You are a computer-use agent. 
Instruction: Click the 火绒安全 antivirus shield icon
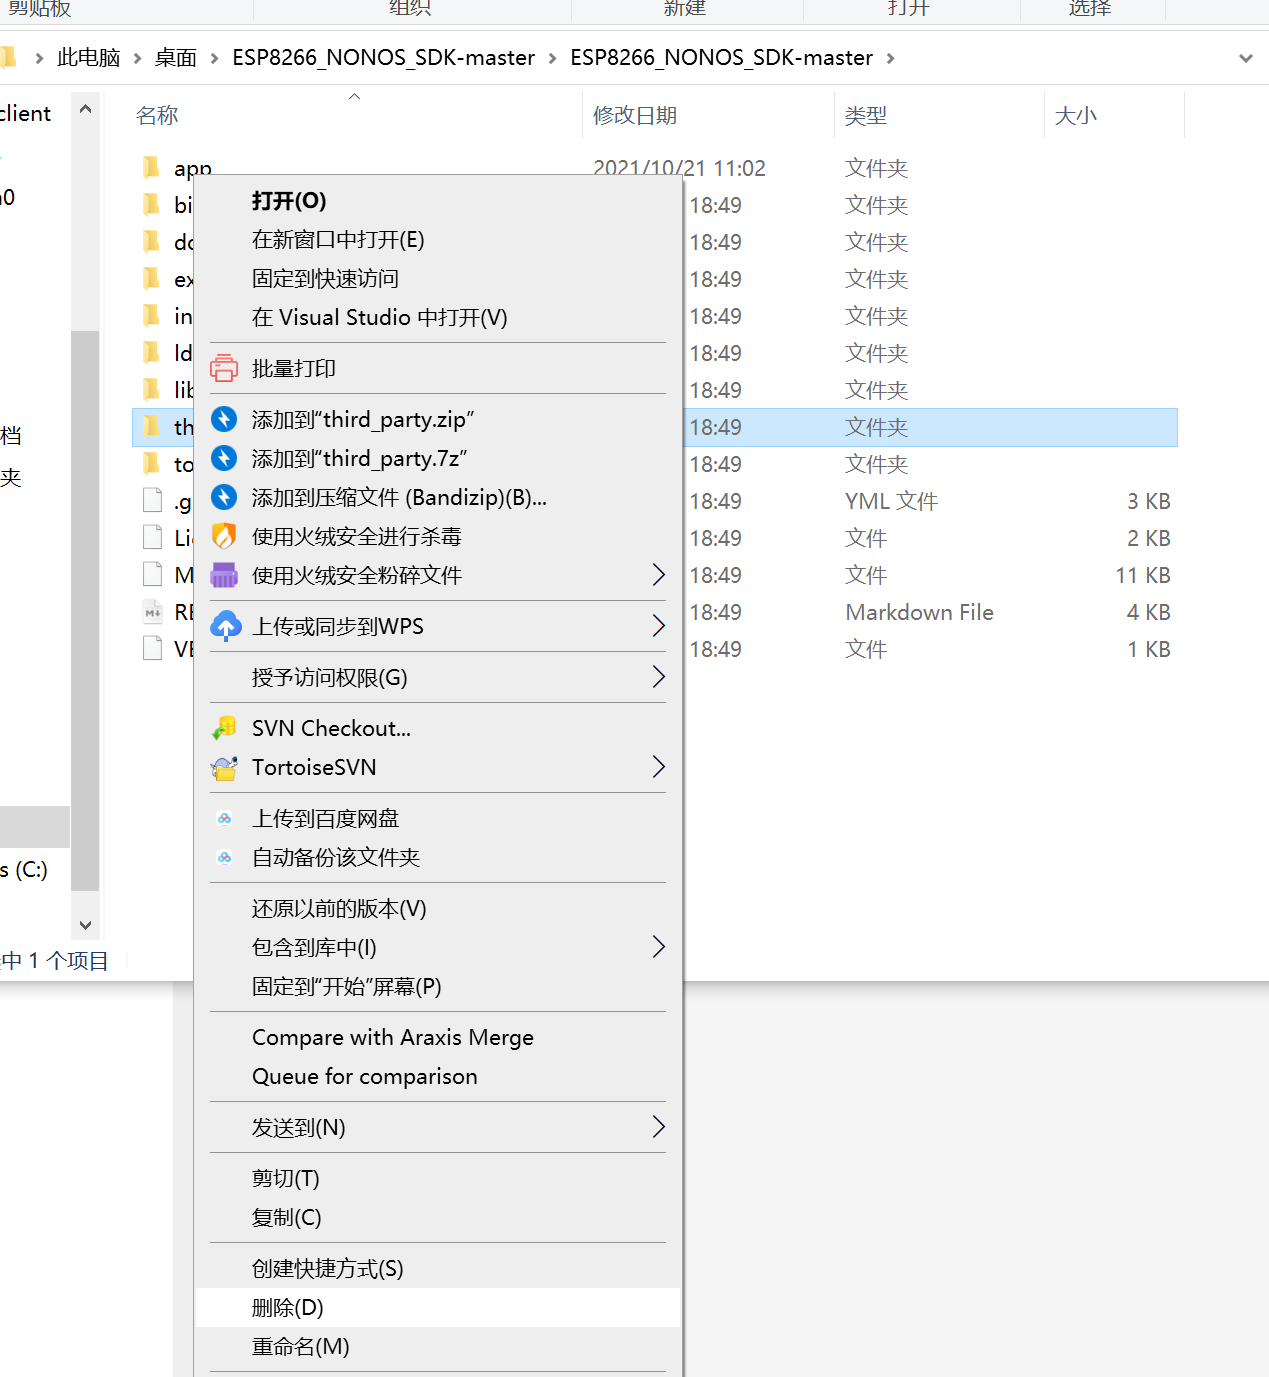click(223, 536)
